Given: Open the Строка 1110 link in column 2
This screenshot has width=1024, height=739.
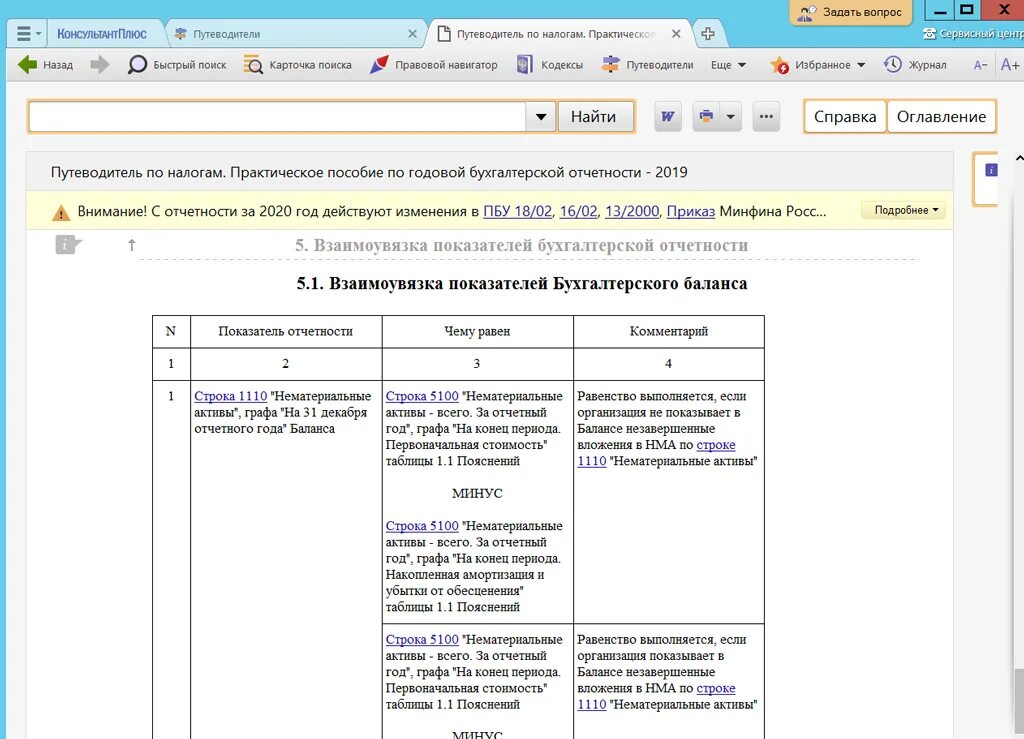Looking at the screenshot, I should [231, 396].
